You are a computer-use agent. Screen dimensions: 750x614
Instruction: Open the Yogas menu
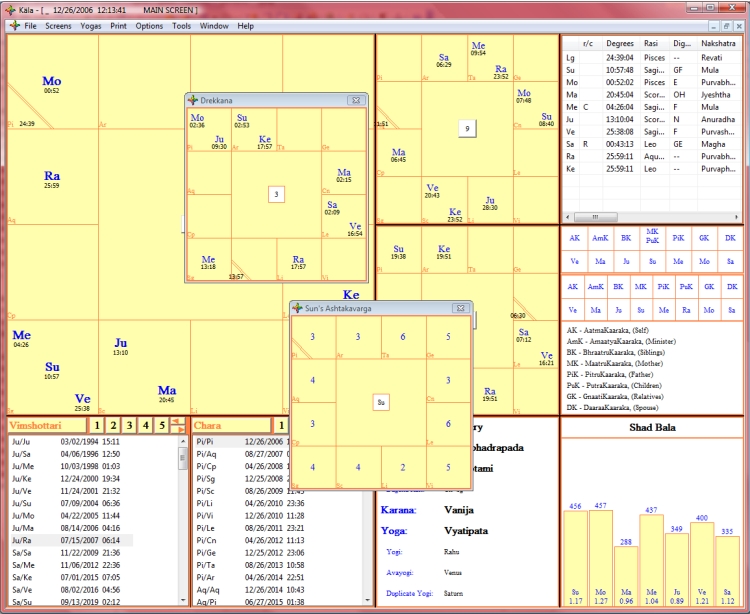click(90, 26)
